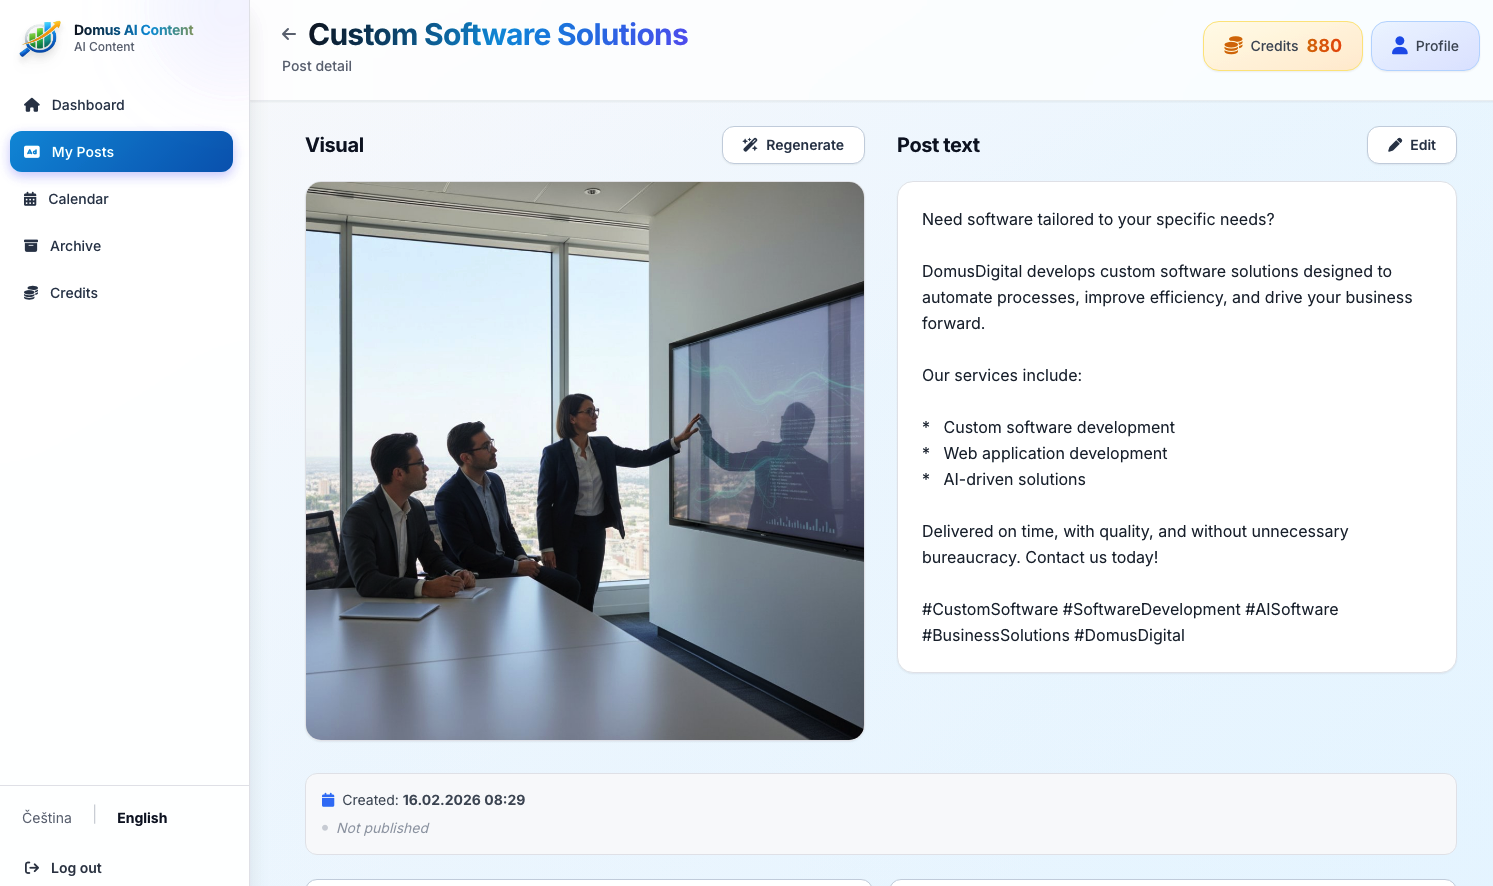Open the Profile person icon

click(x=1398, y=45)
